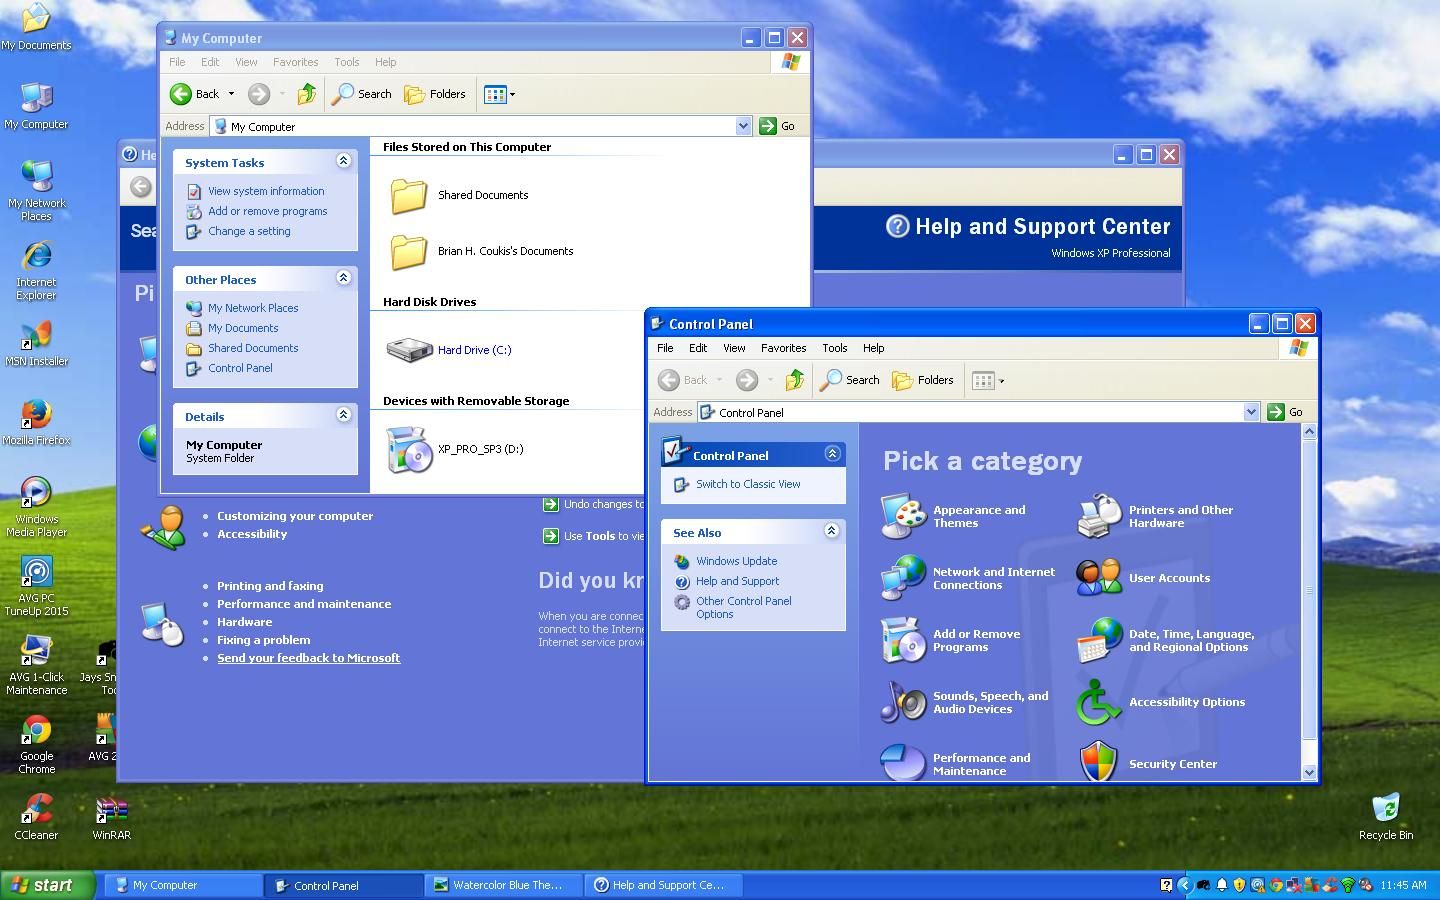Collapse System Tasks panel in My Computer
Screen dimensions: 1440x900
[343, 161]
